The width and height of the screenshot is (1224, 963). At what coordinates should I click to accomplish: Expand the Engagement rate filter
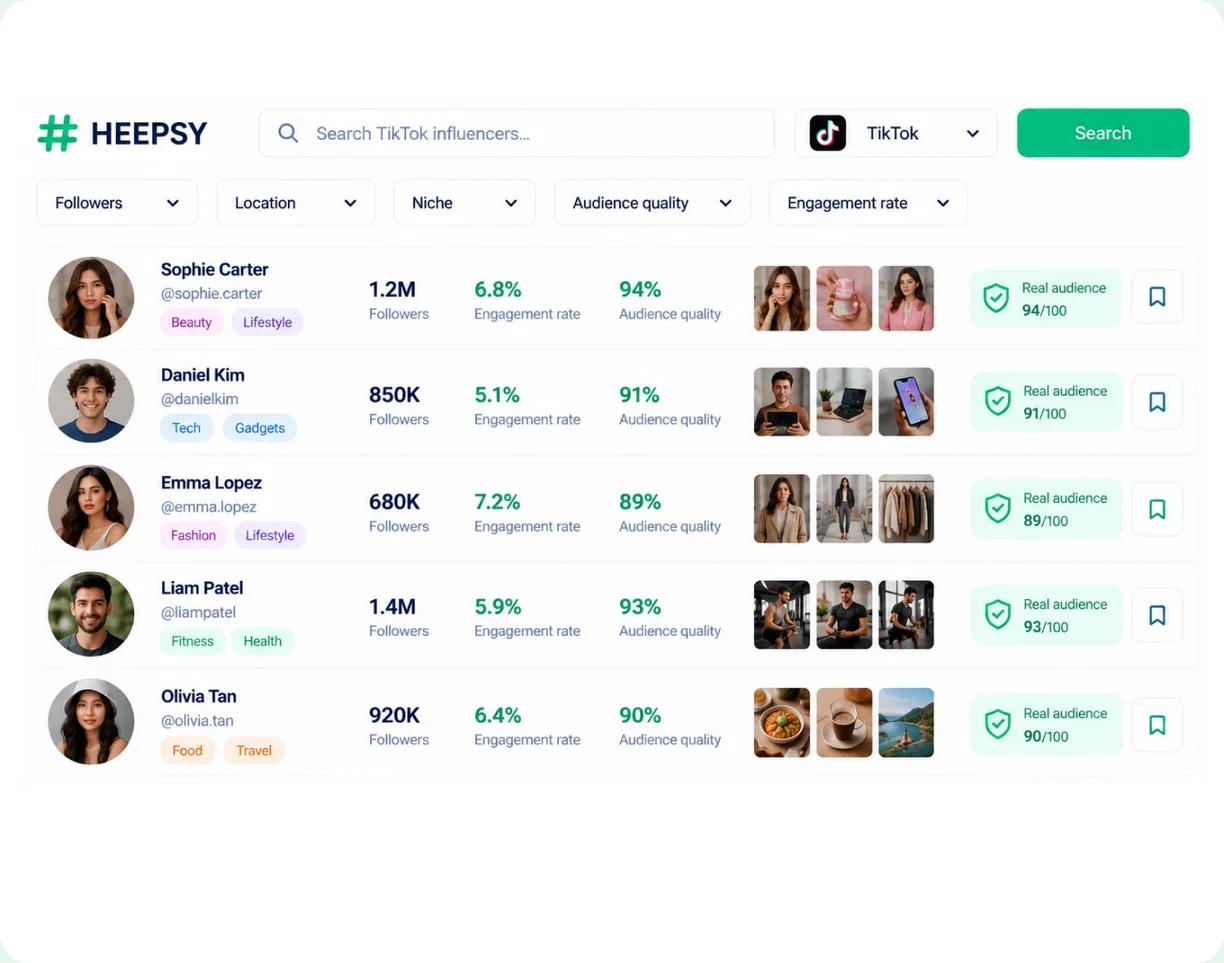[x=868, y=203]
